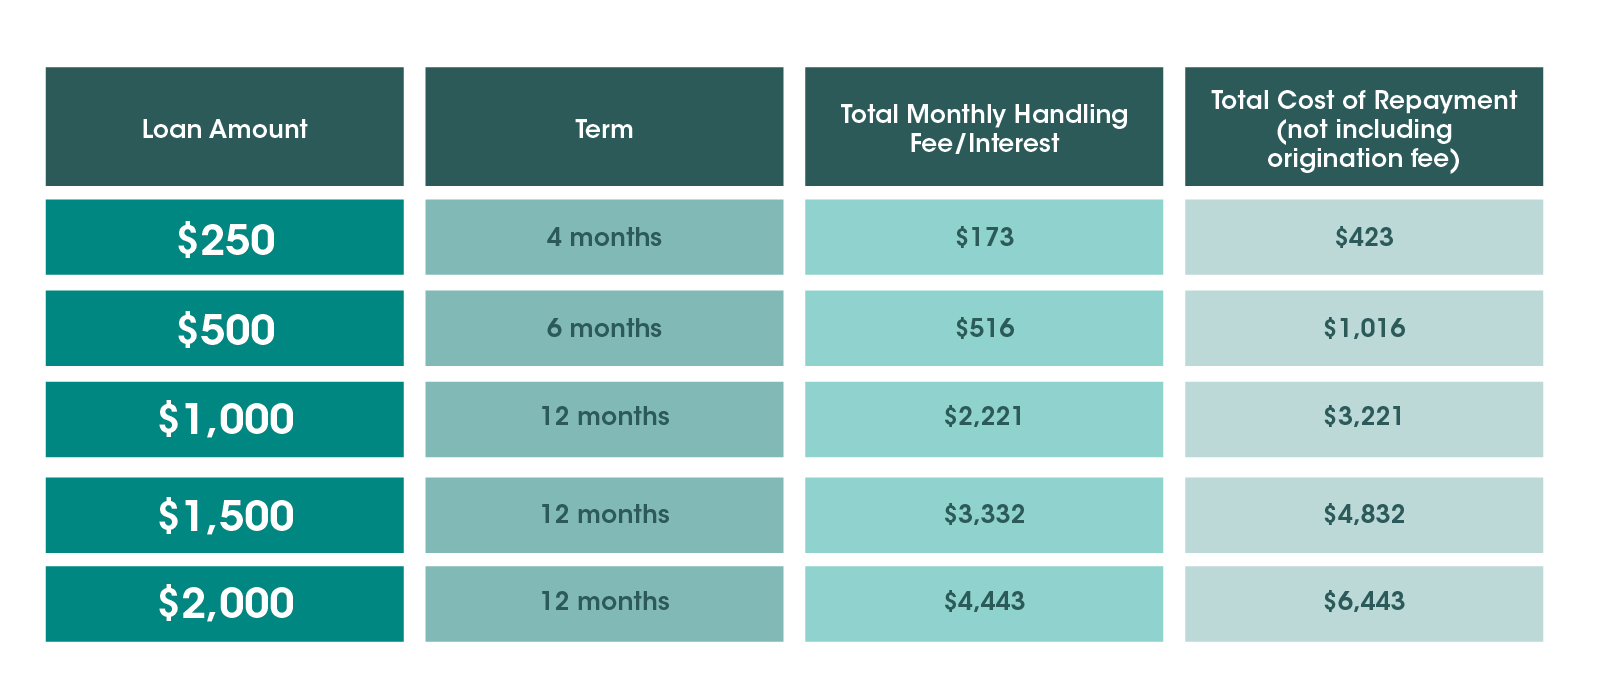The width and height of the screenshot is (1598, 692).
Task: Click the Total Monthly Handling Fee/Interest header
Action: pyautogui.click(x=984, y=127)
